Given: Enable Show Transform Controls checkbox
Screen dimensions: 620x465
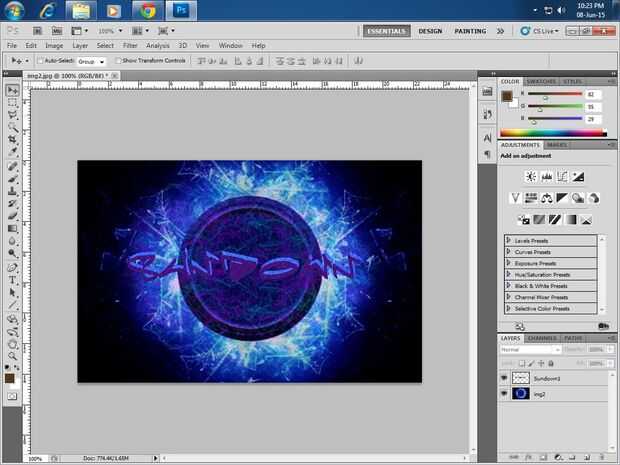Looking at the screenshot, I should 118,60.
